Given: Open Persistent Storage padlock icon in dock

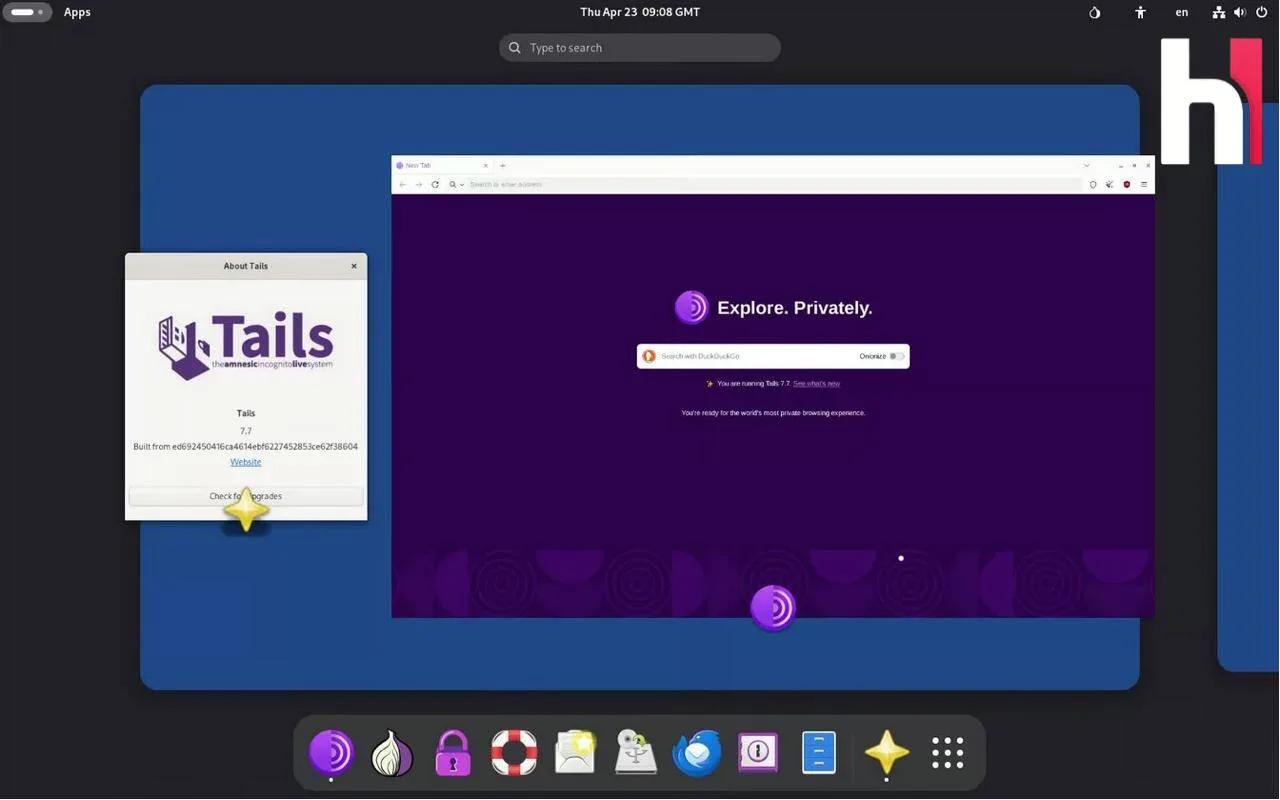Looking at the screenshot, I should coord(453,752).
